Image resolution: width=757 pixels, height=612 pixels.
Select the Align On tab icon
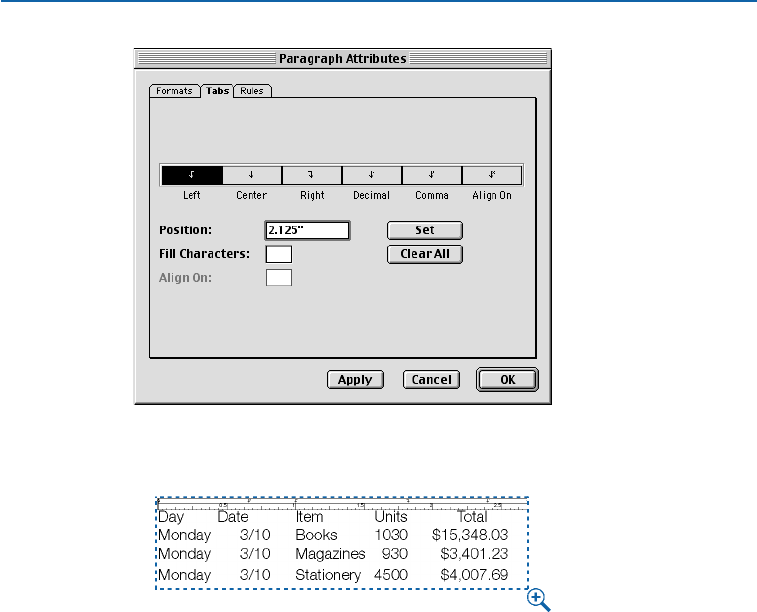(x=492, y=175)
